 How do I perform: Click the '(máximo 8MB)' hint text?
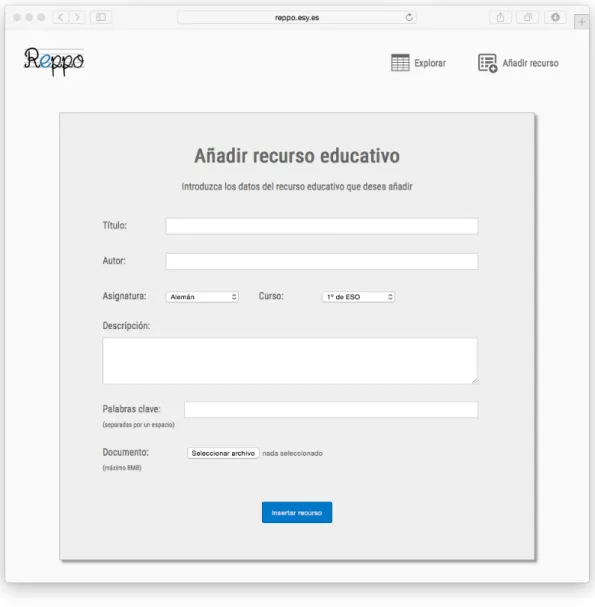pyautogui.click(x=122, y=468)
